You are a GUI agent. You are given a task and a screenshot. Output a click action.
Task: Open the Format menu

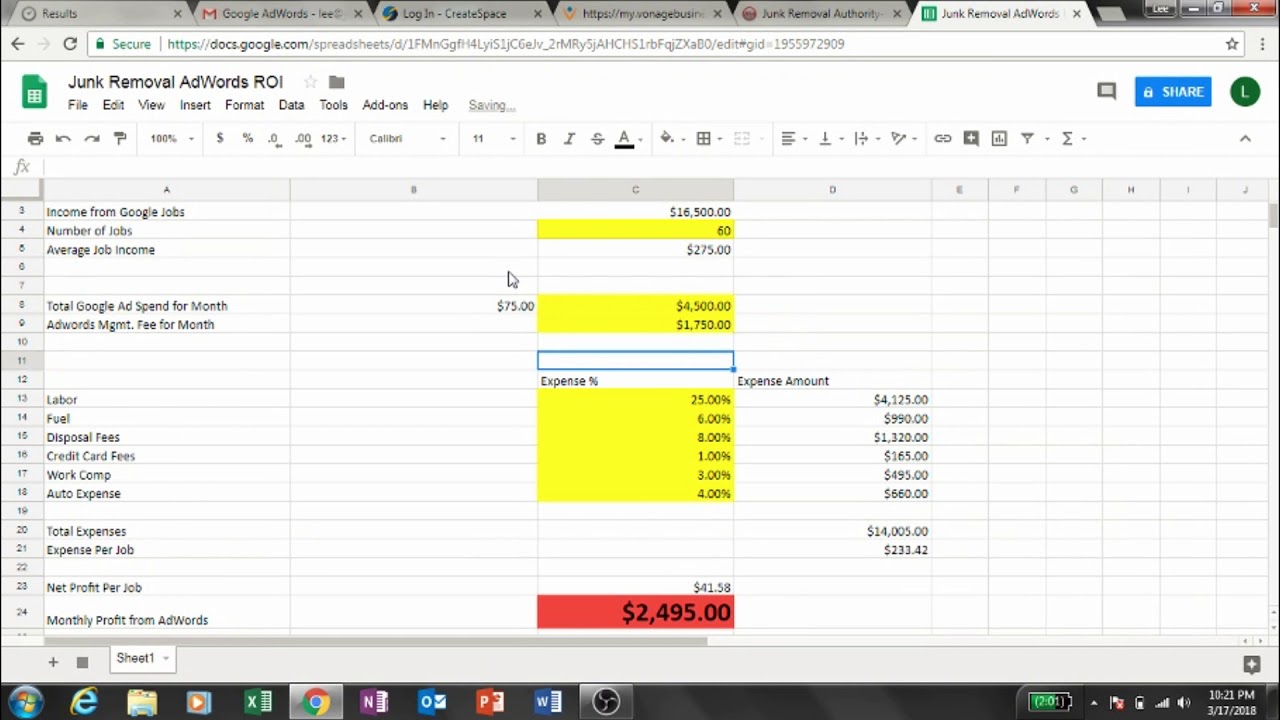click(244, 105)
